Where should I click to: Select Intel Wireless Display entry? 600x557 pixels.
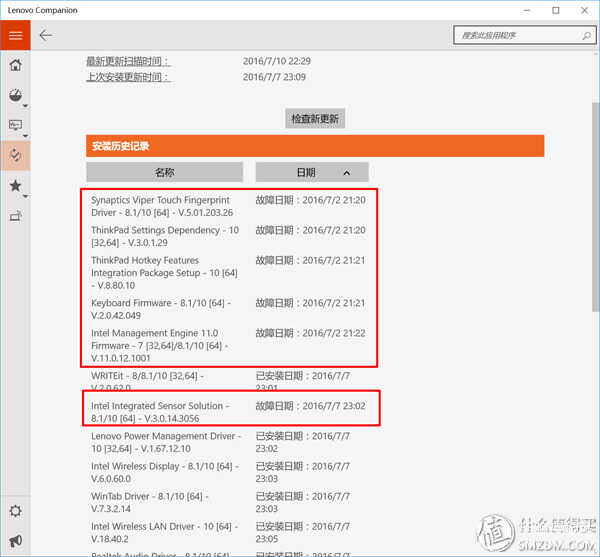[165, 472]
